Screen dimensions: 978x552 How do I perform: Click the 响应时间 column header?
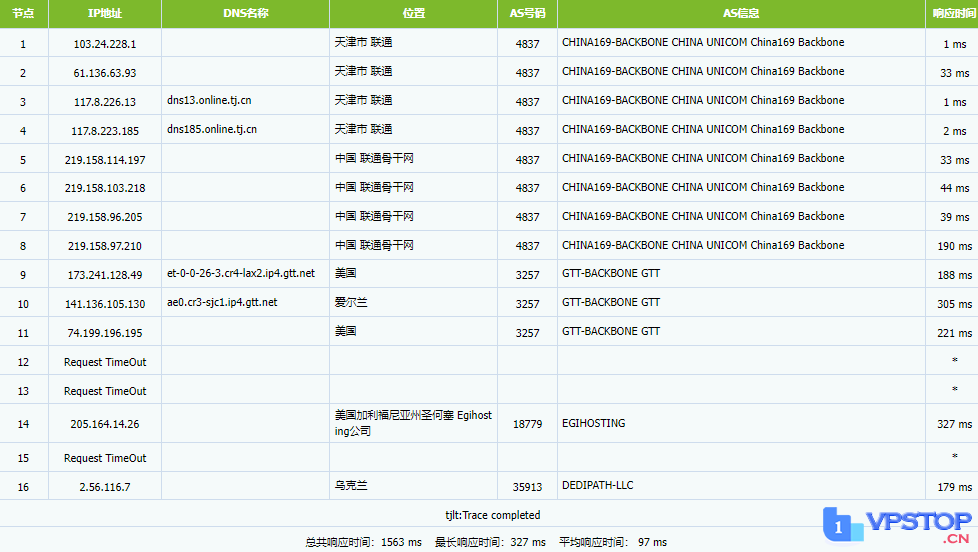click(952, 13)
